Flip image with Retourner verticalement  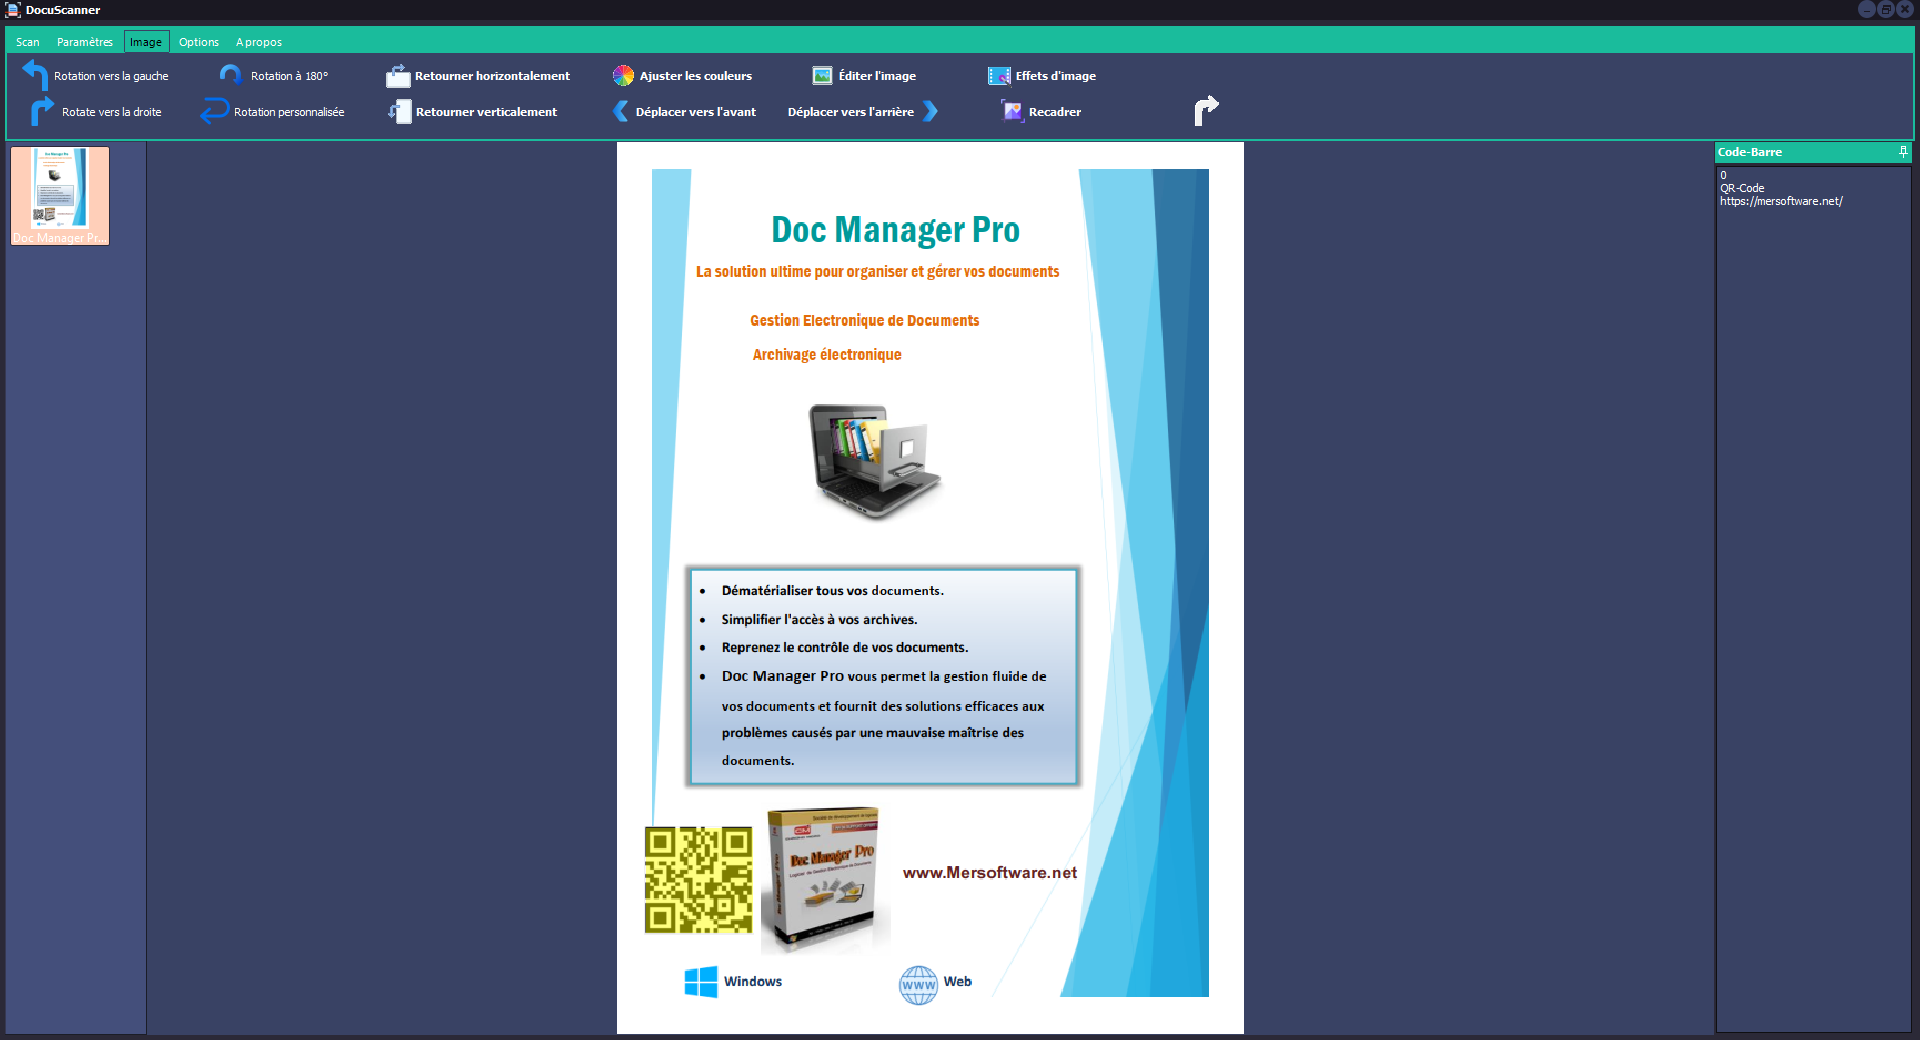coord(399,112)
